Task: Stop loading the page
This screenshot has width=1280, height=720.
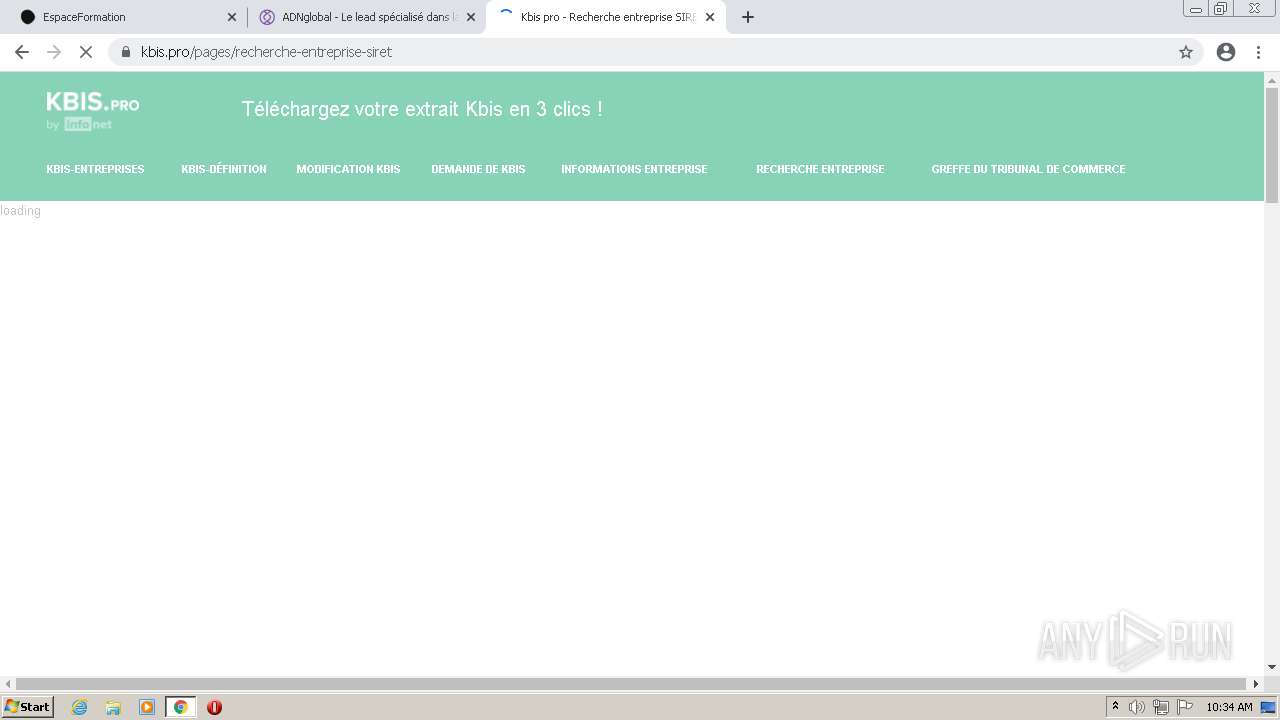Action: pyautogui.click(x=86, y=52)
